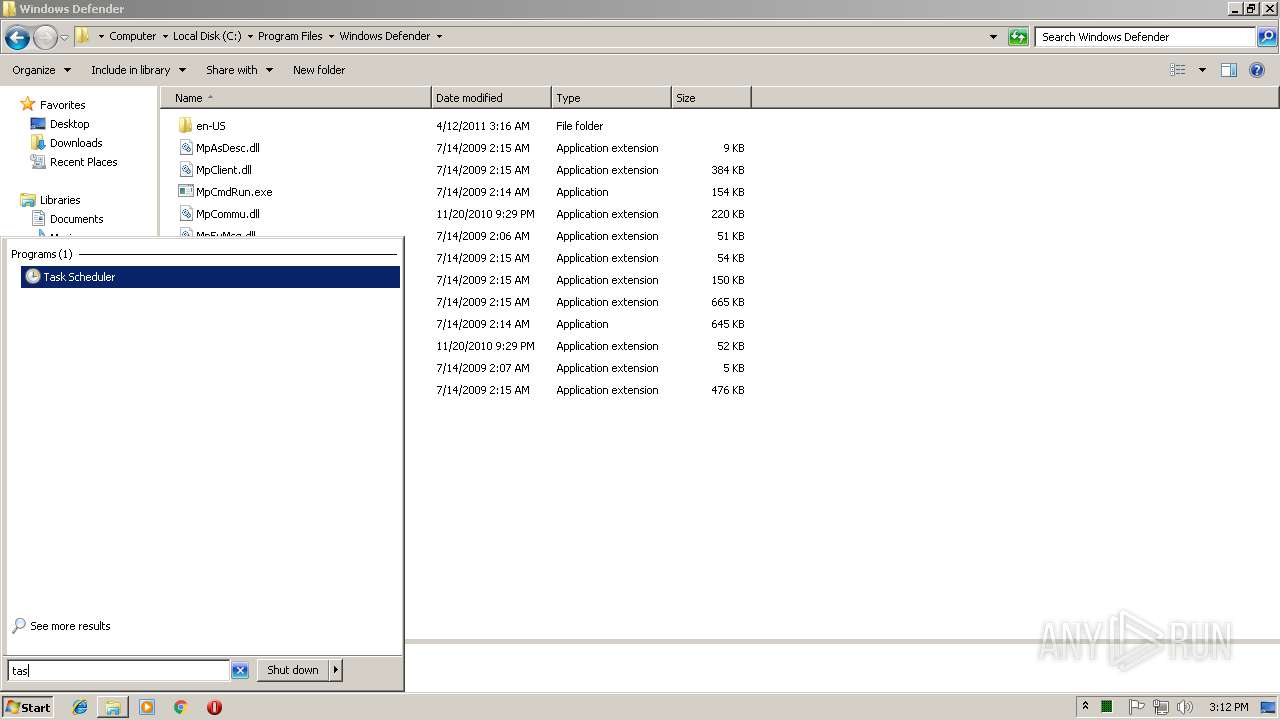Click the 645 KB size cell

(728, 324)
